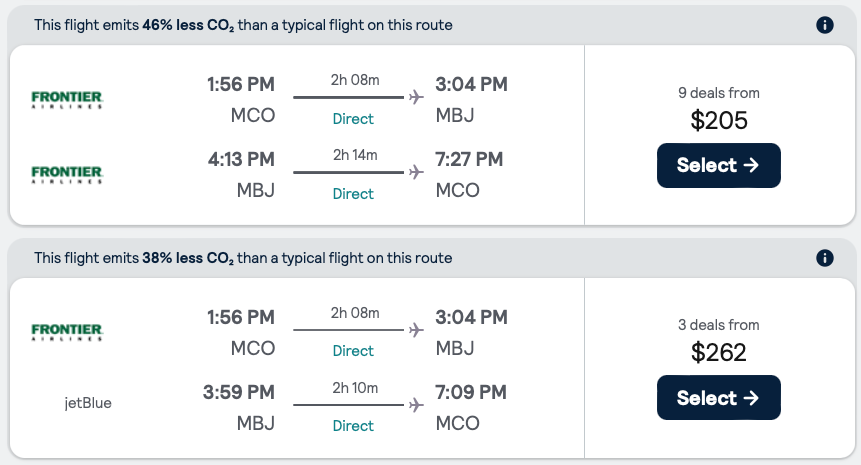
Task: Click Frontier logo on the $262 itinerary
Action: [x=67, y=331]
